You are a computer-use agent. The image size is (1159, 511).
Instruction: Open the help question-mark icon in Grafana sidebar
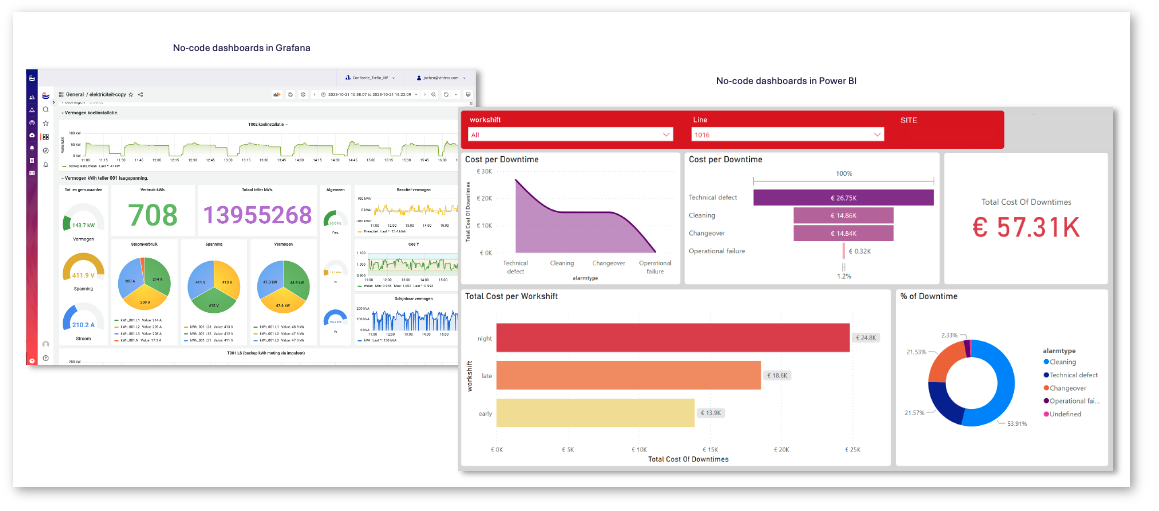coord(46,357)
